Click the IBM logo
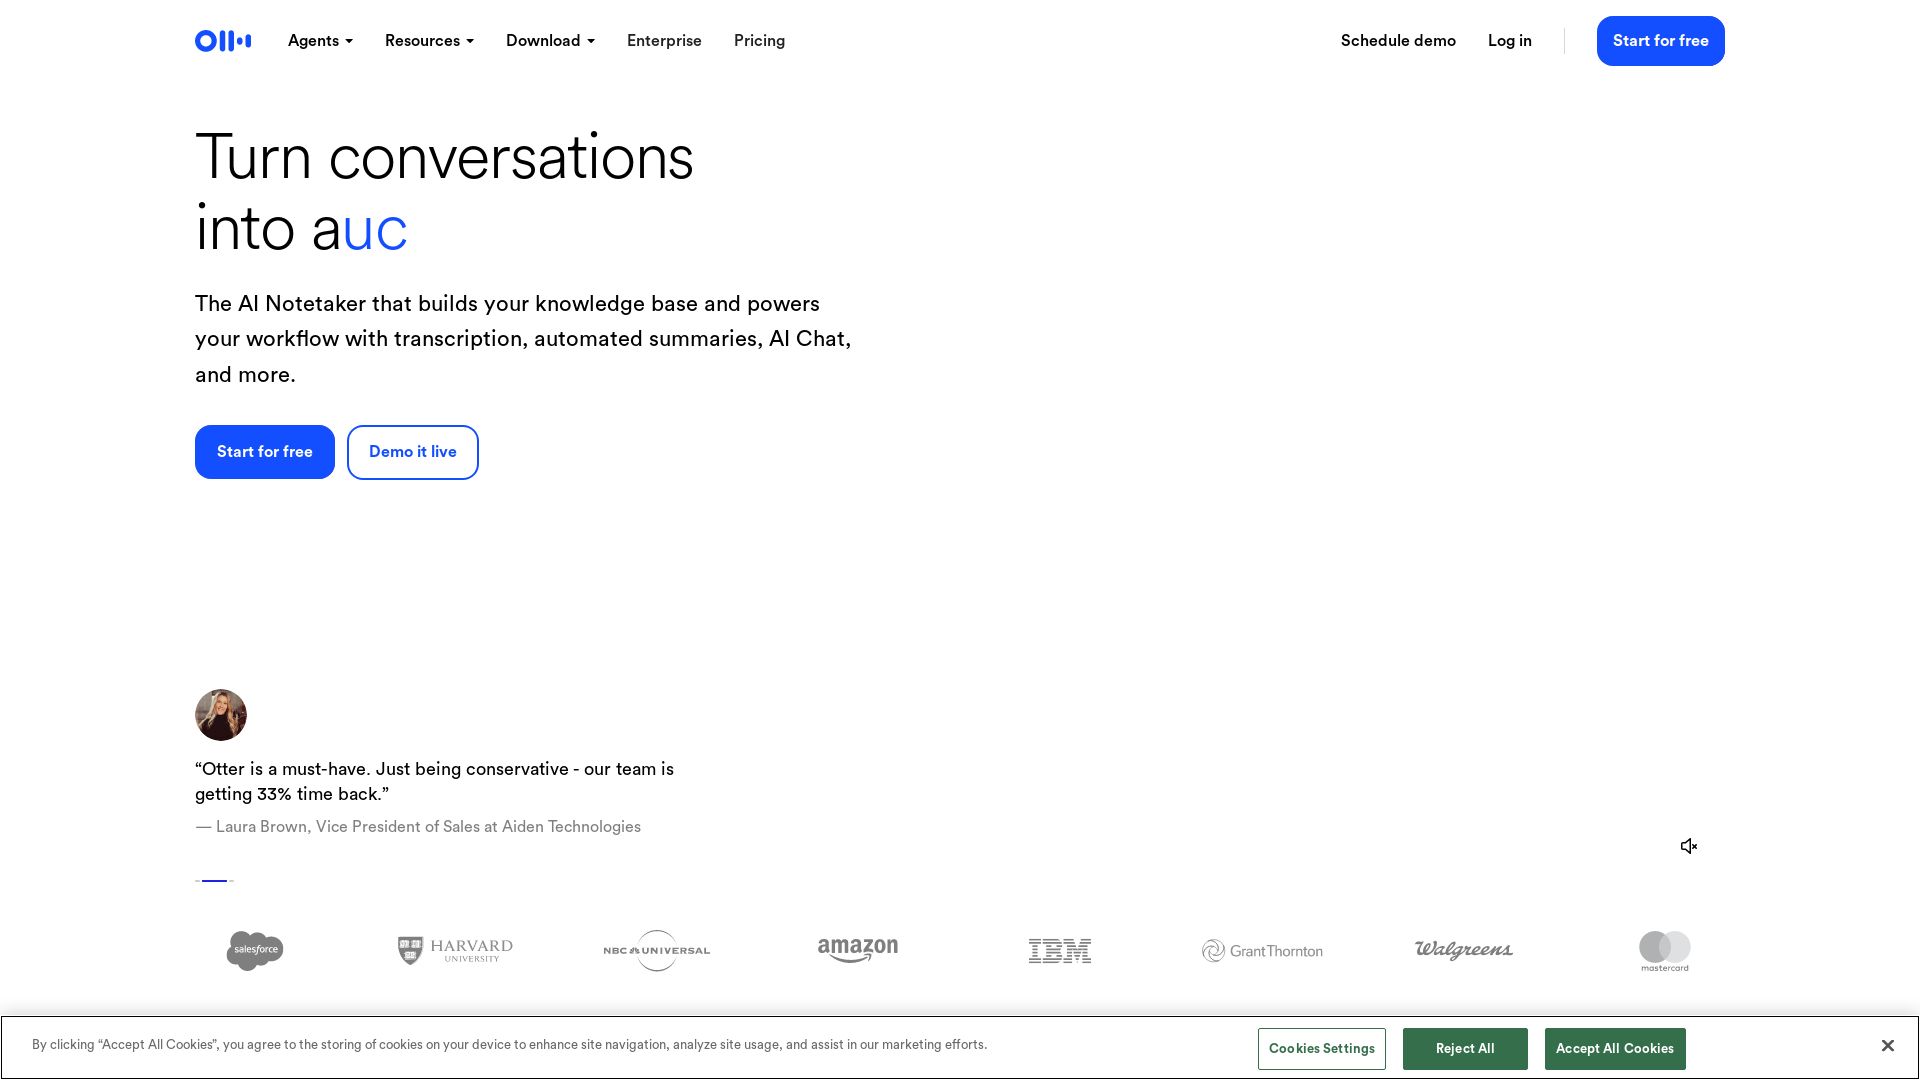 click(x=1059, y=950)
